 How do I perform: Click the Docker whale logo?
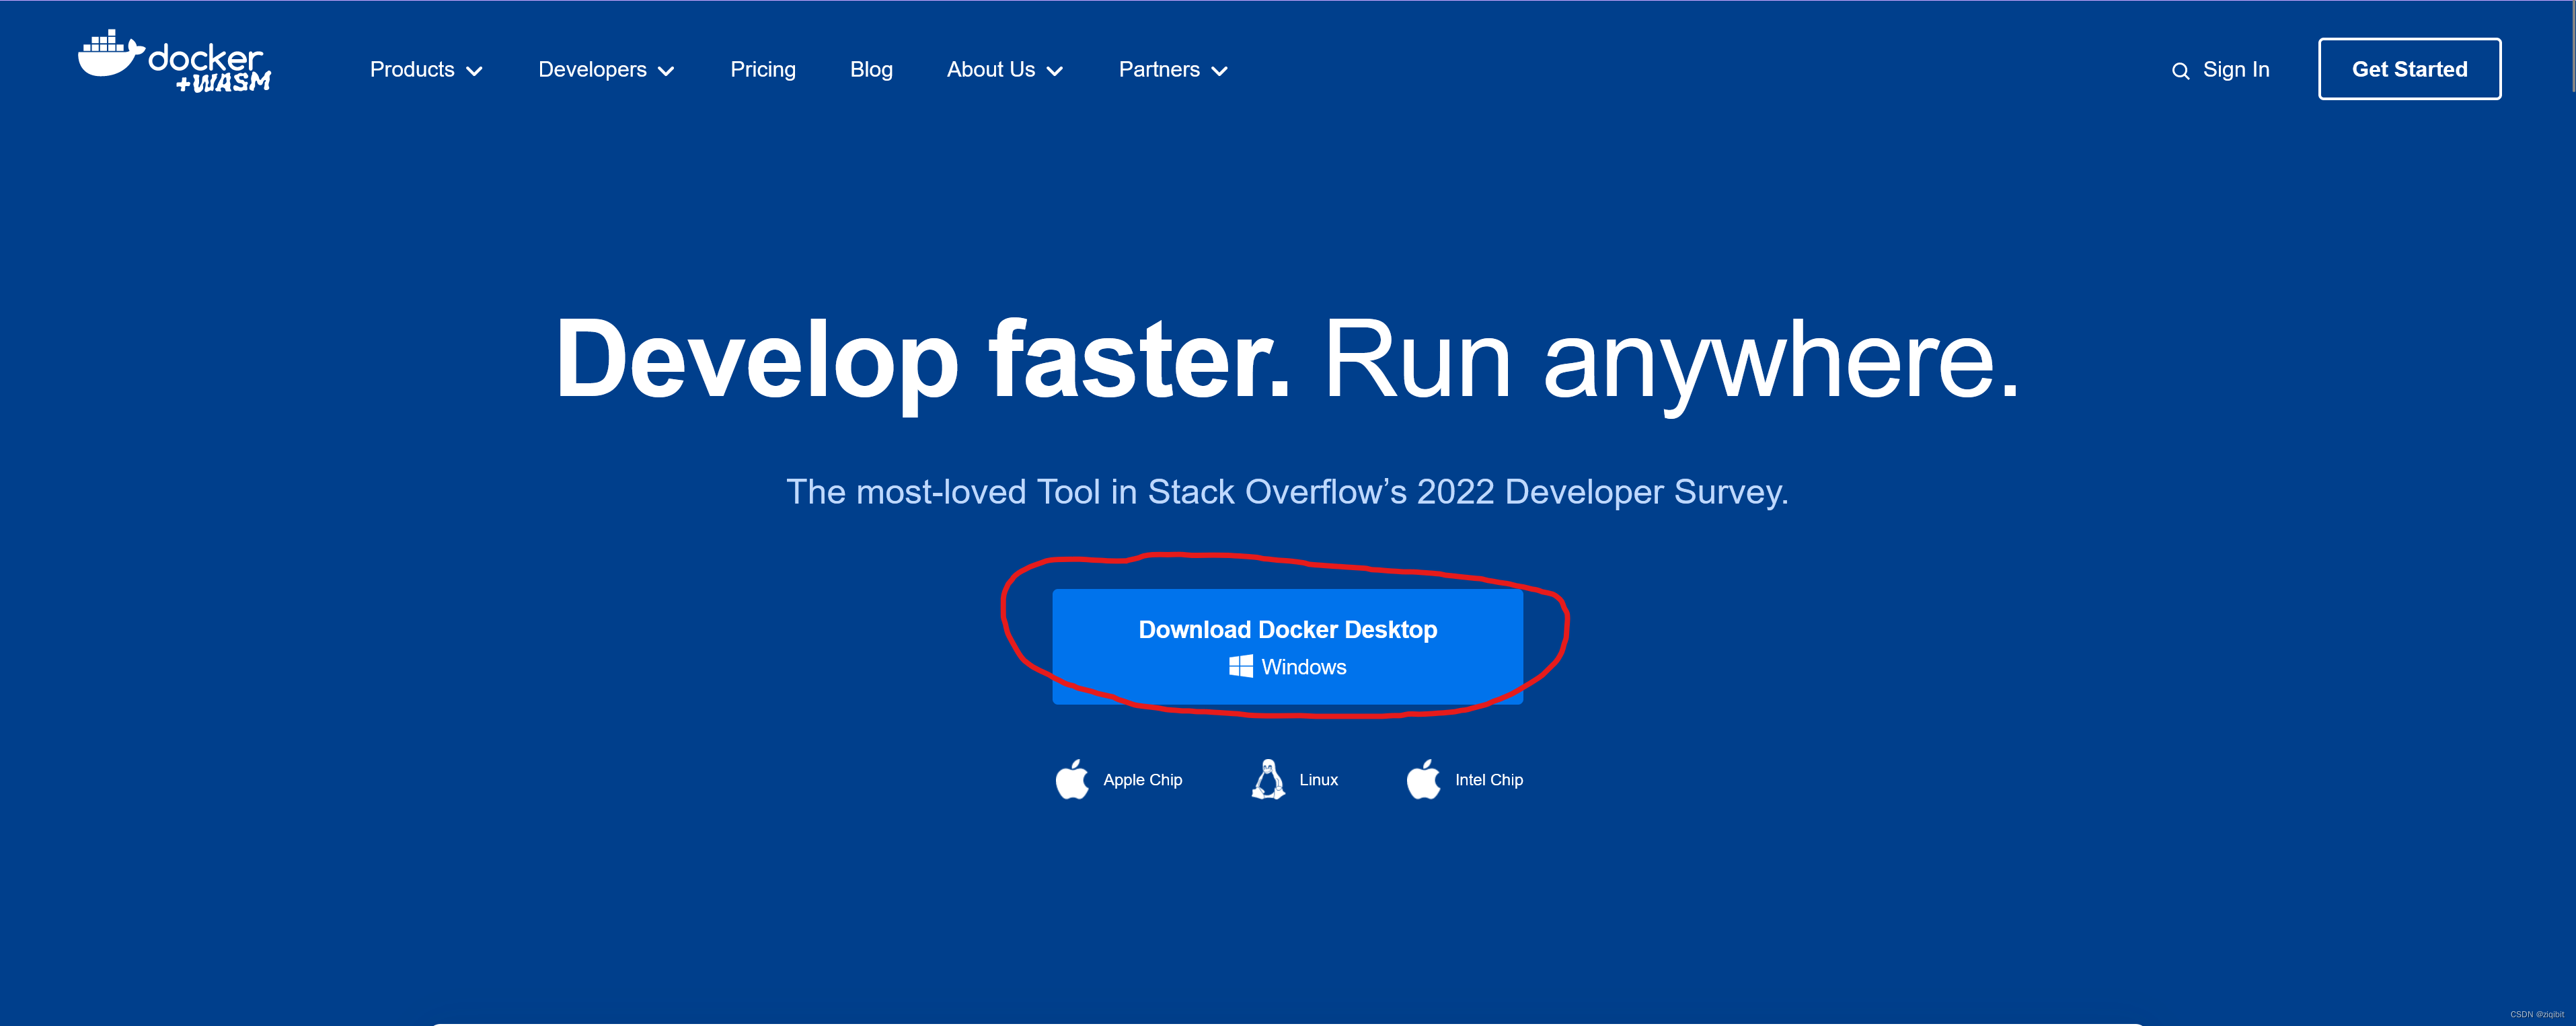(x=174, y=62)
